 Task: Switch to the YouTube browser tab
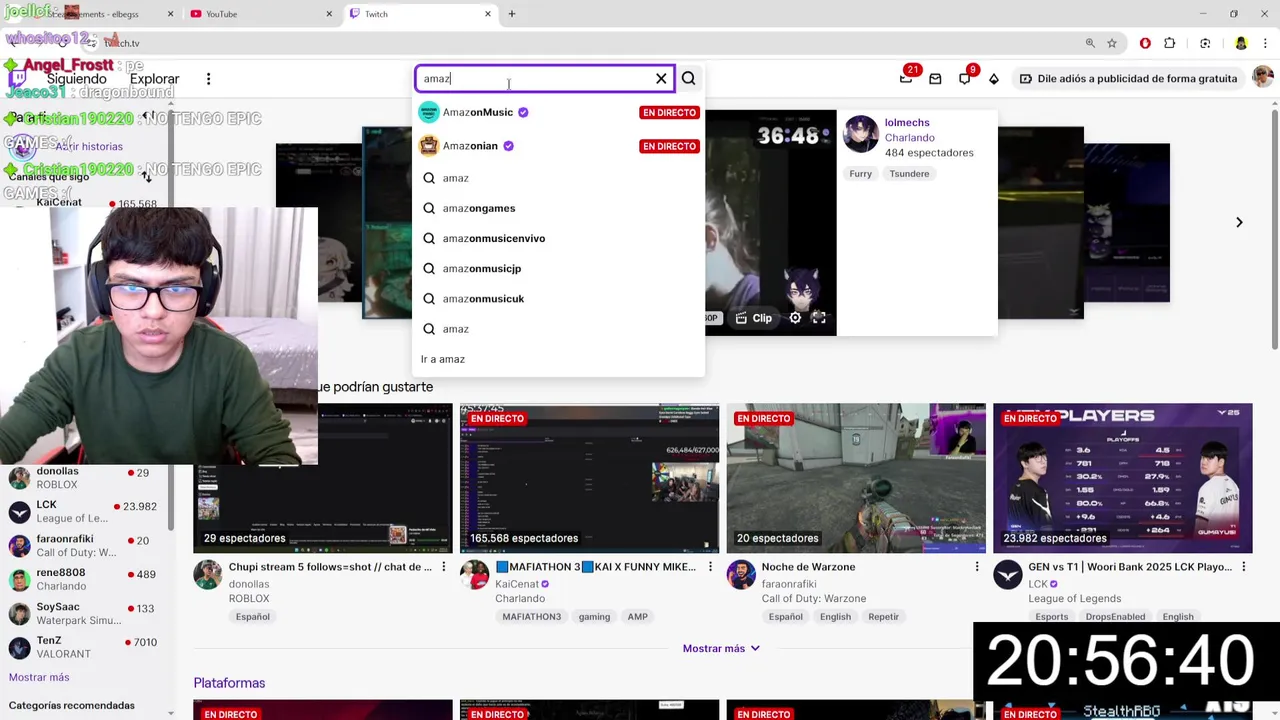[261, 14]
